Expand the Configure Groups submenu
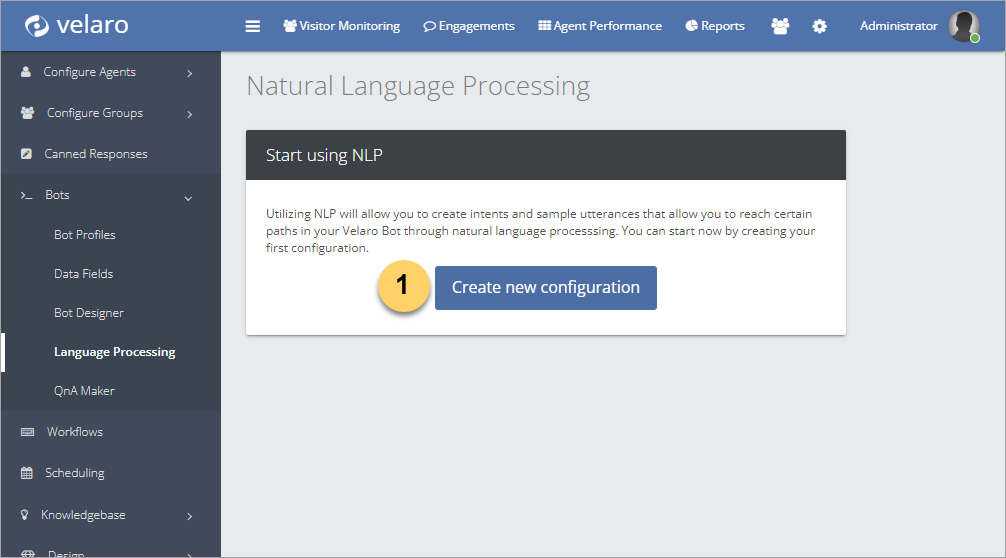 click(x=189, y=114)
